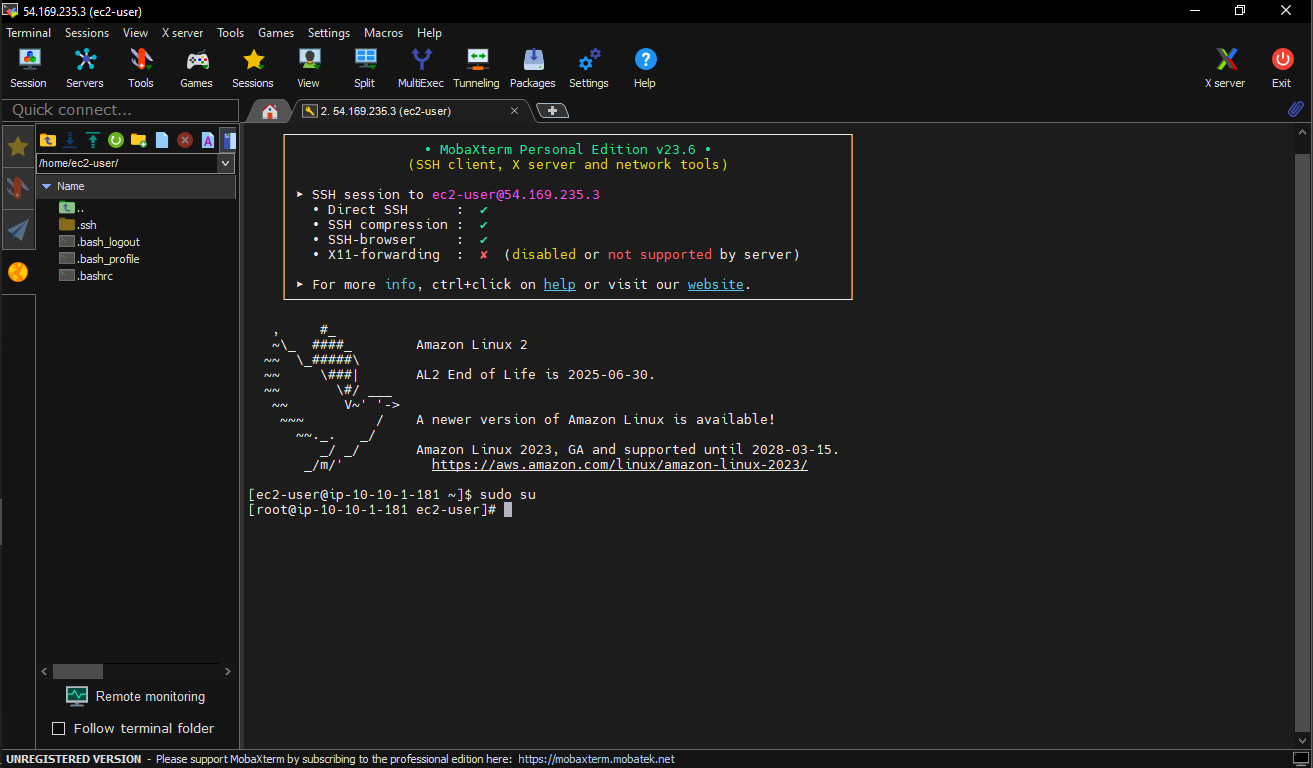Open the Tools toolbar icon
The width and height of the screenshot is (1313, 768).
[141, 68]
